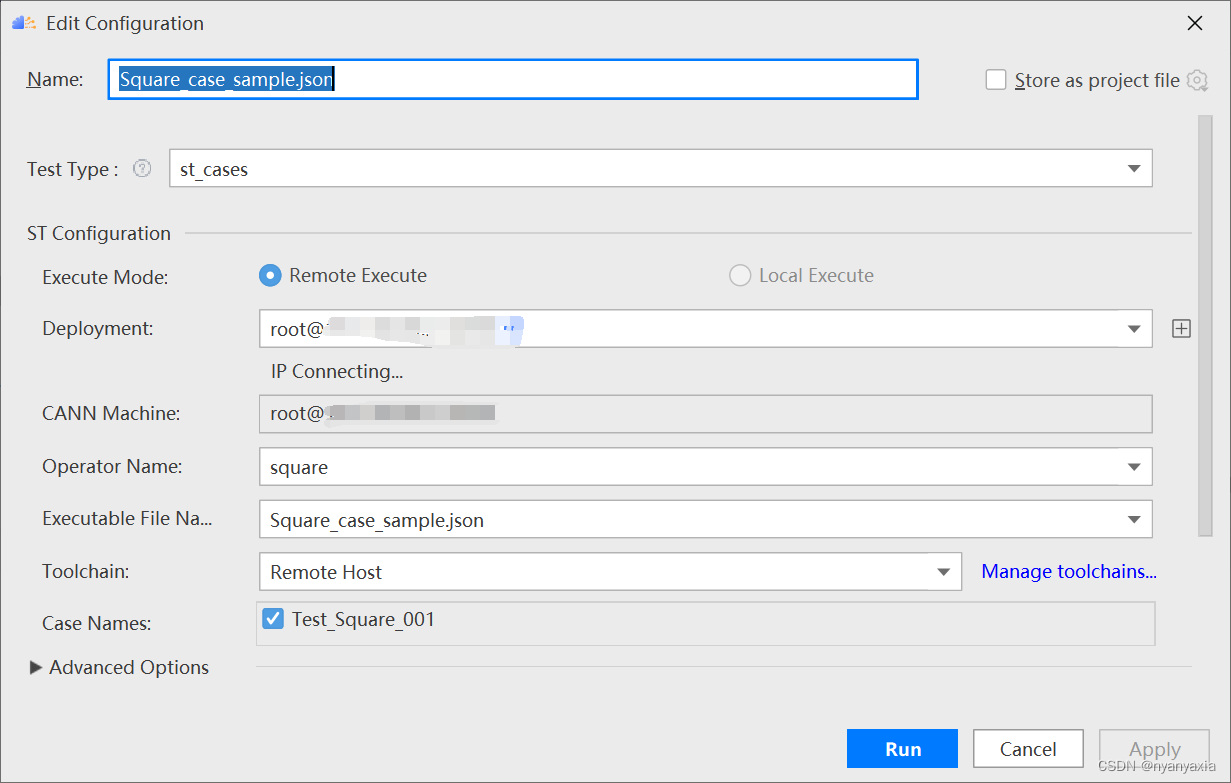Open the Test Type dropdown

(x=1134, y=169)
